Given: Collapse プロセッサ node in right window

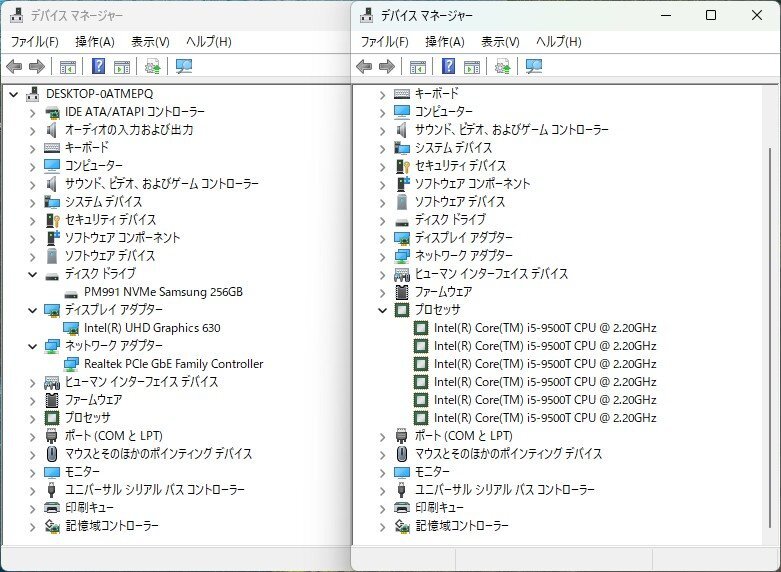Looking at the screenshot, I should point(382,310).
